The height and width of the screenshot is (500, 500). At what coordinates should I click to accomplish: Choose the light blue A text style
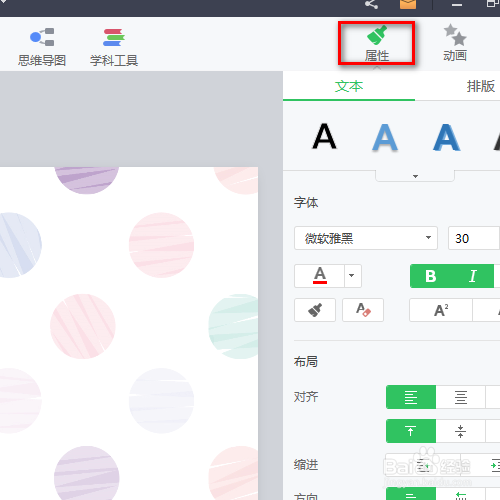point(385,137)
